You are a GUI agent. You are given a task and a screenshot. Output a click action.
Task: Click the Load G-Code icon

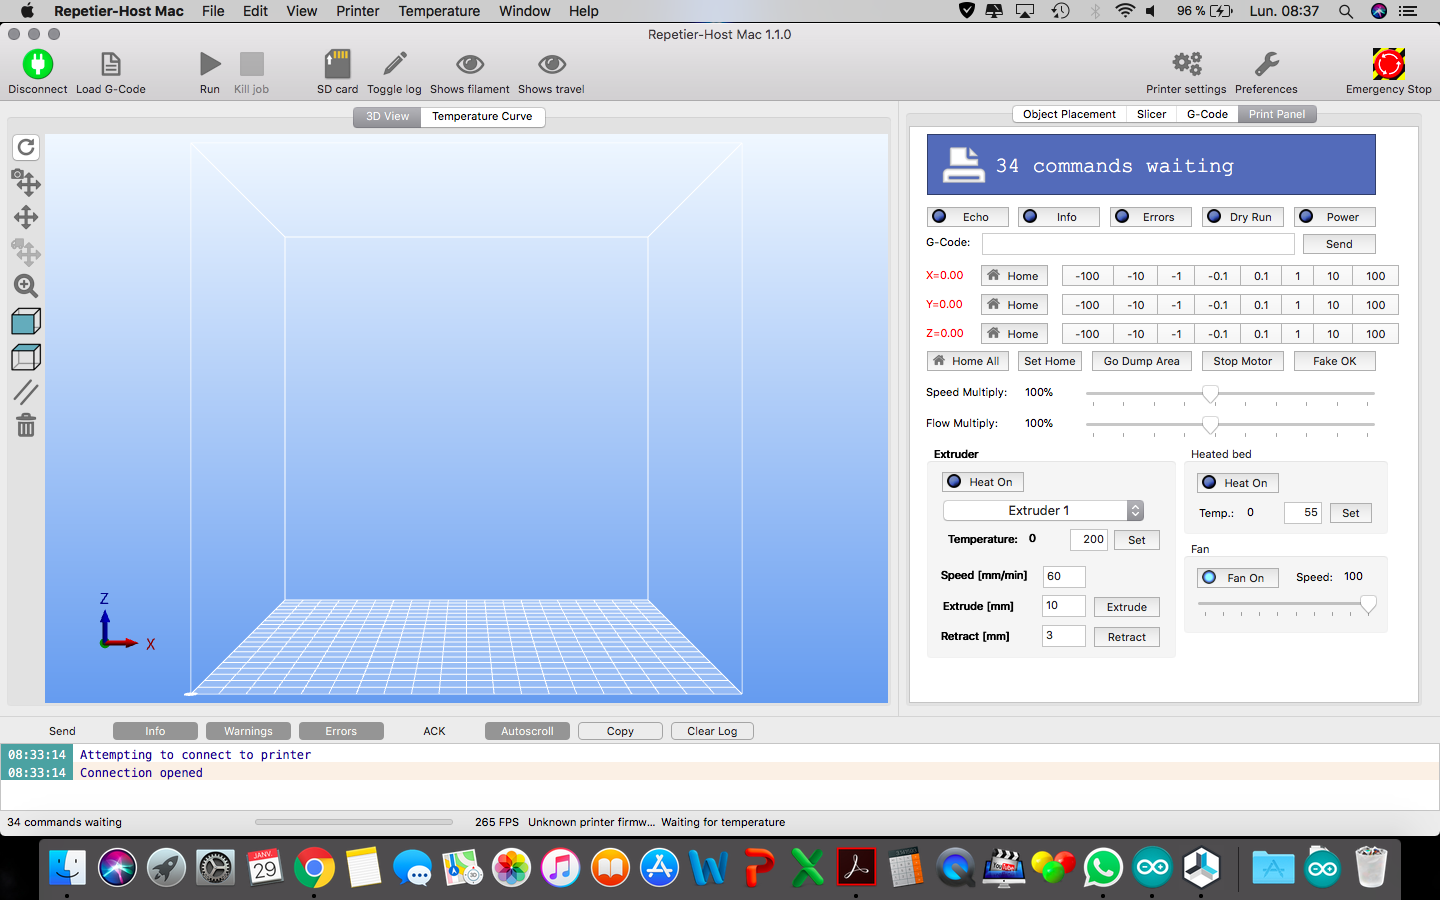(x=111, y=65)
